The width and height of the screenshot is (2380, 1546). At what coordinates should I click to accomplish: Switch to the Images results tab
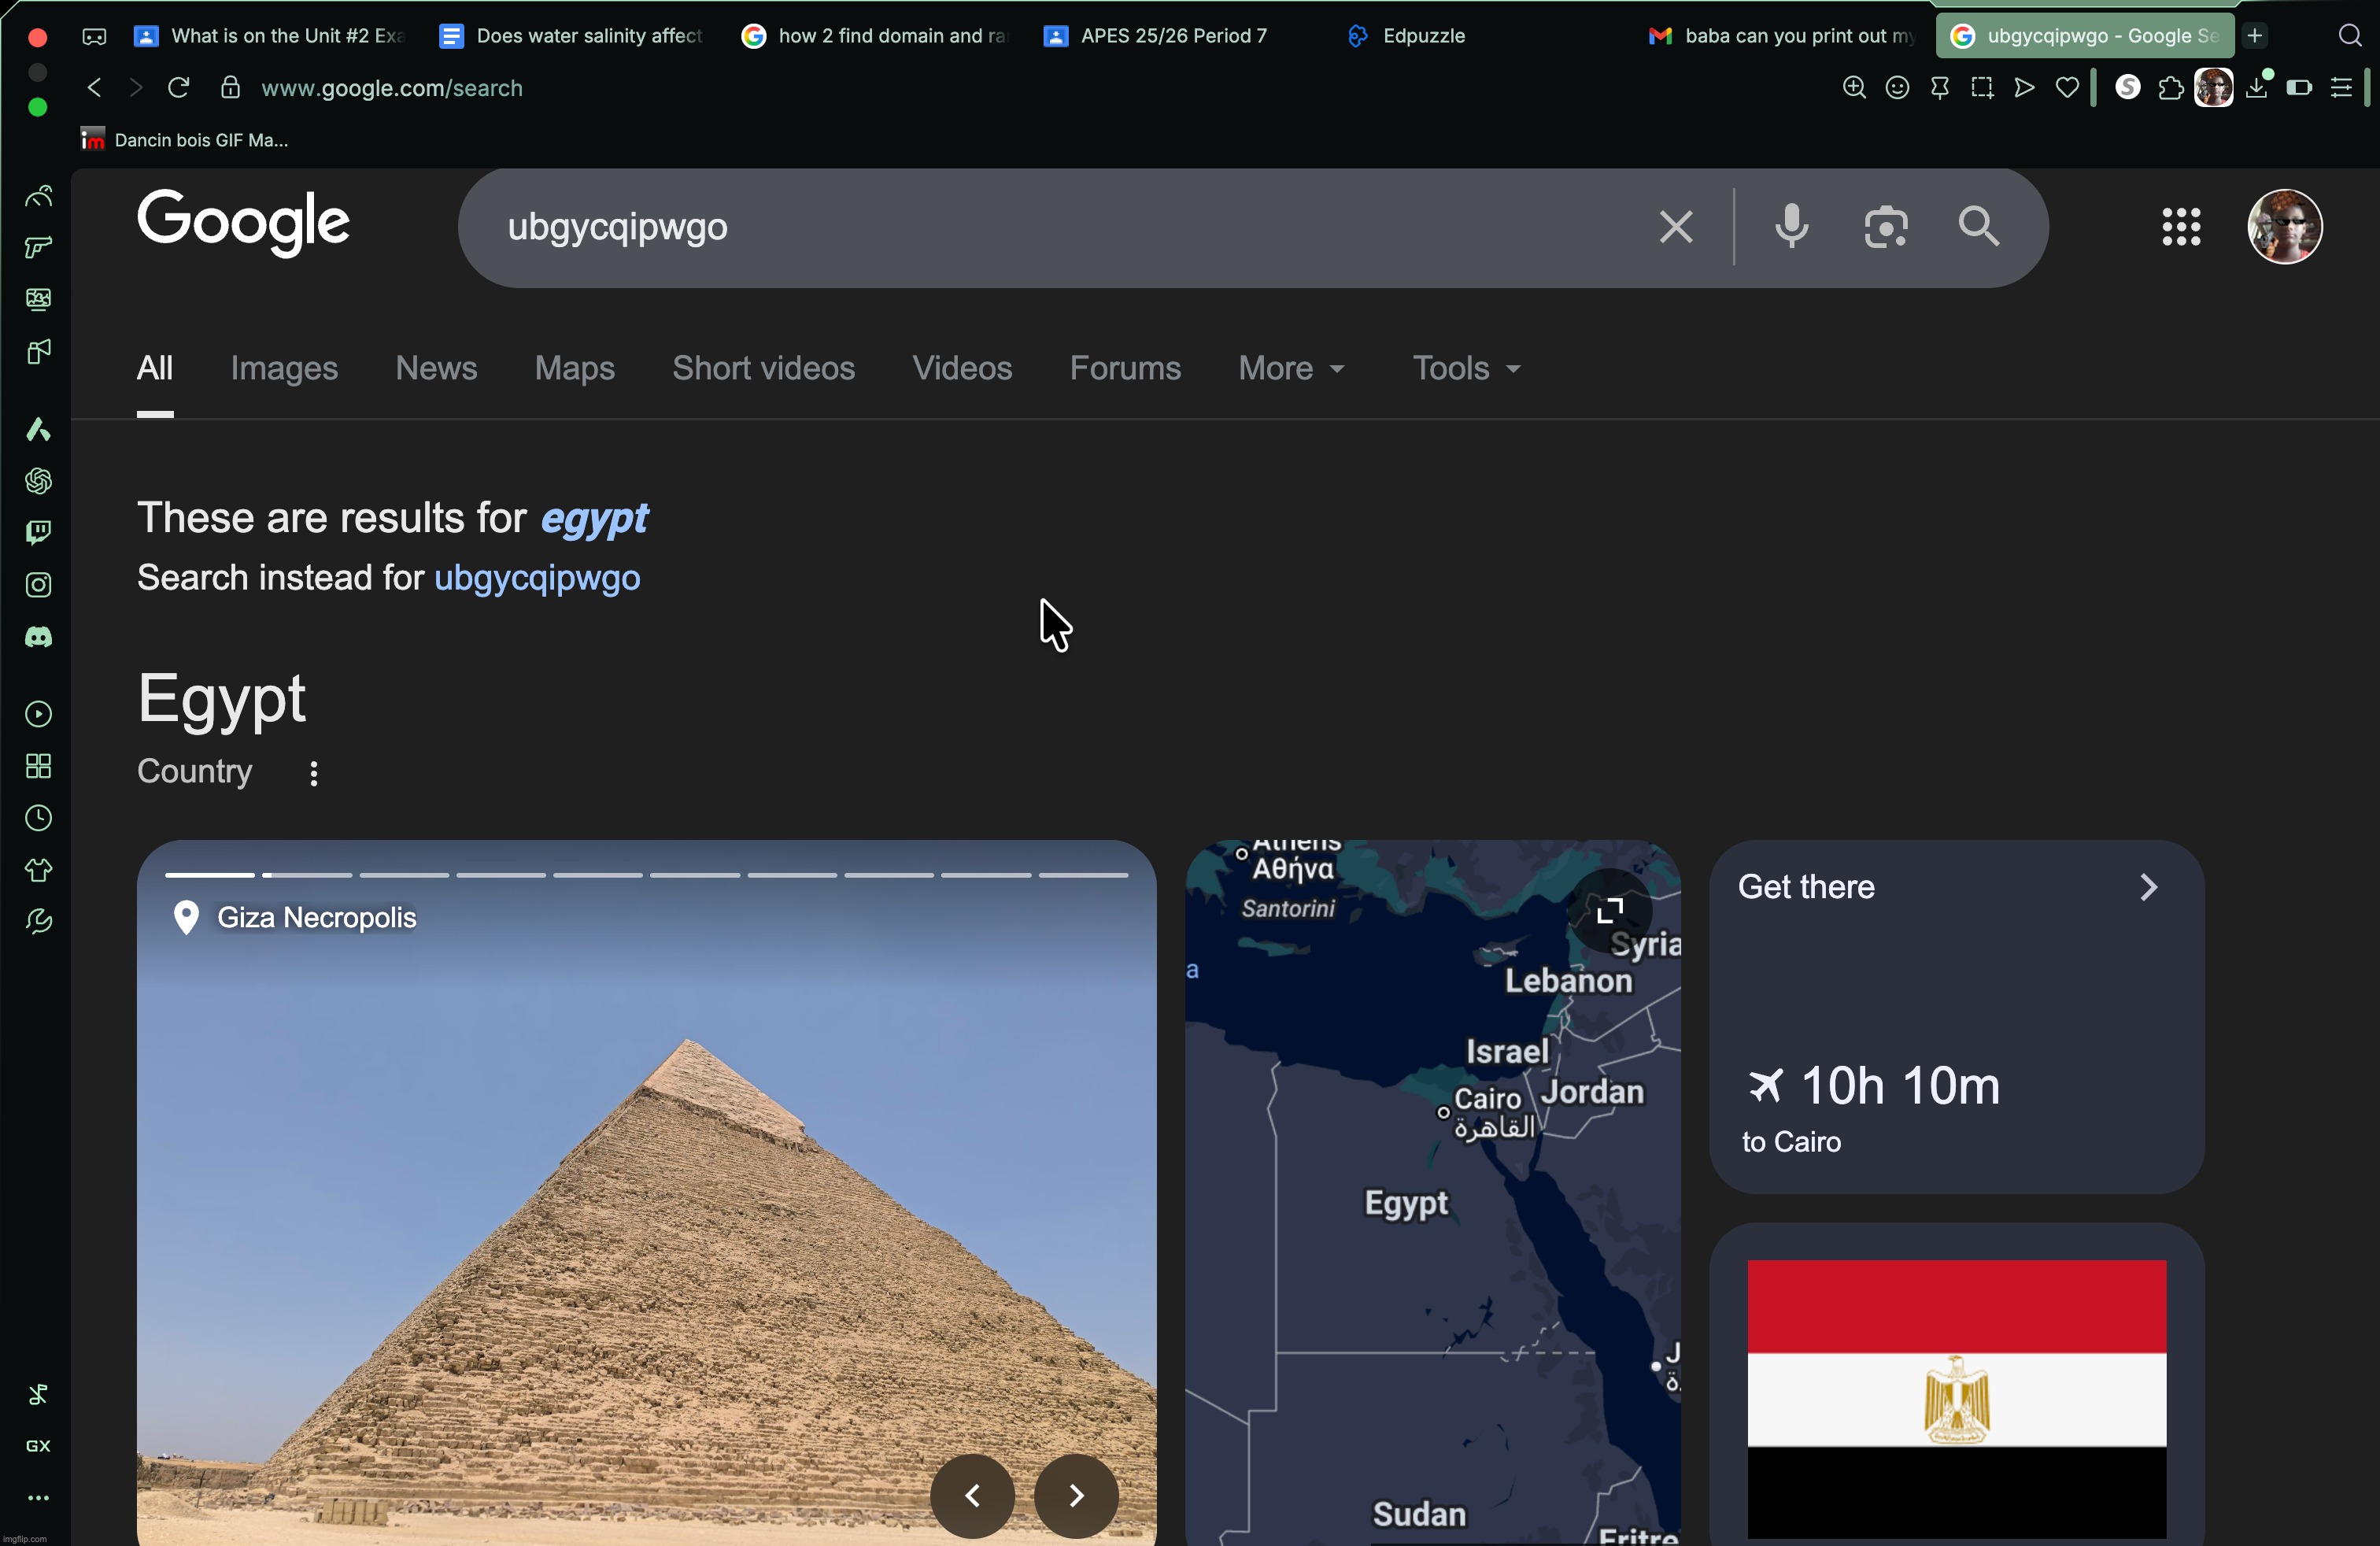tap(284, 369)
